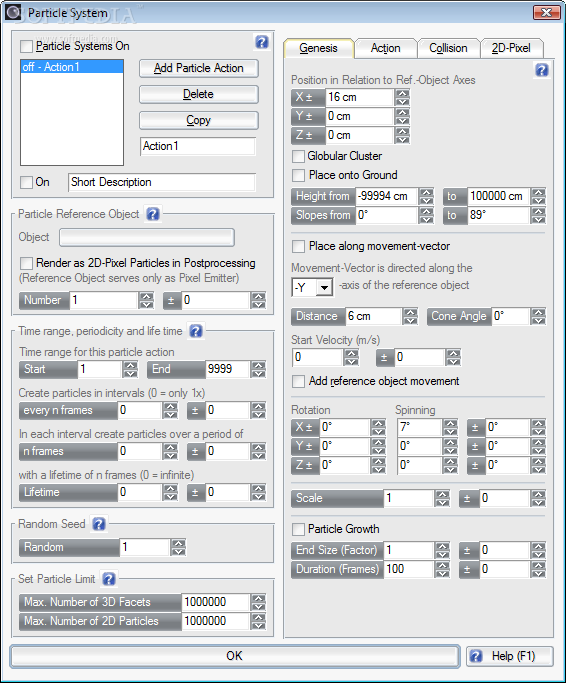The image size is (566, 683).
Task: Open help icon for Time range section
Action: click(x=196, y=331)
